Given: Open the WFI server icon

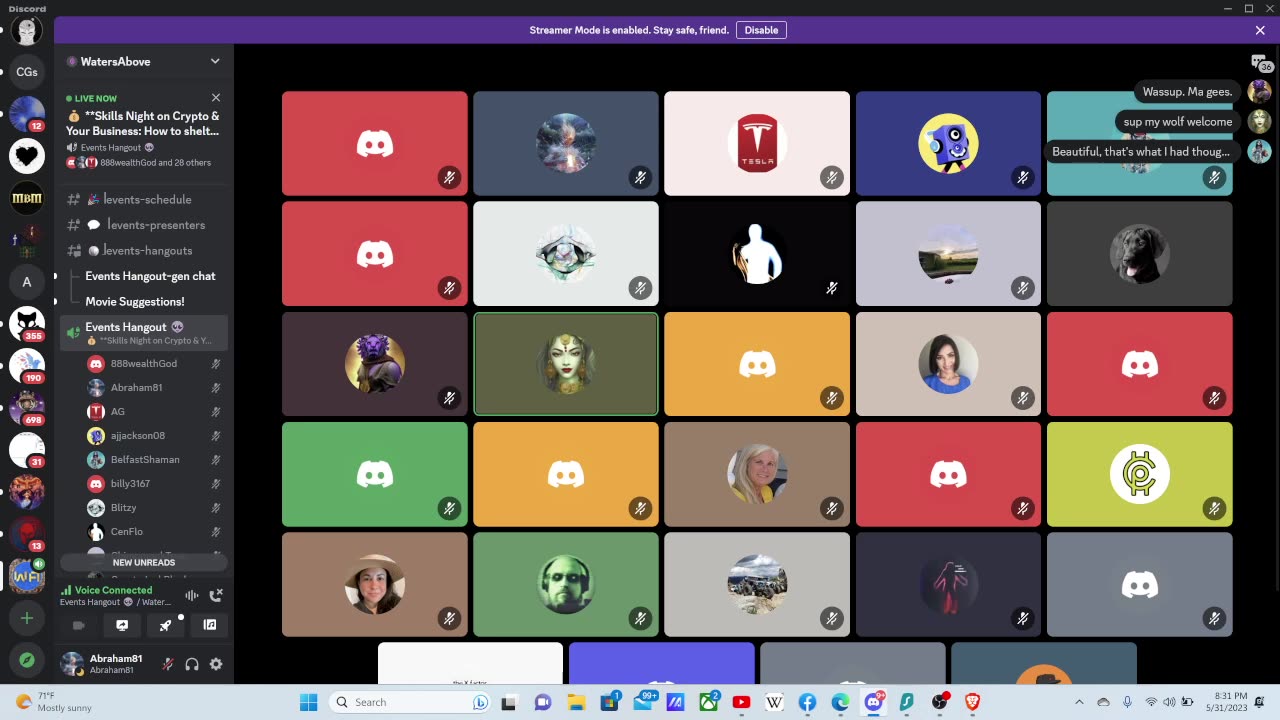Looking at the screenshot, I should (27, 576).
